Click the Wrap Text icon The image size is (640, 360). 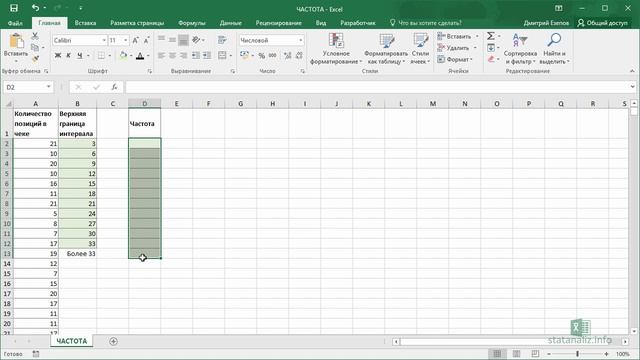pos(222,40)
